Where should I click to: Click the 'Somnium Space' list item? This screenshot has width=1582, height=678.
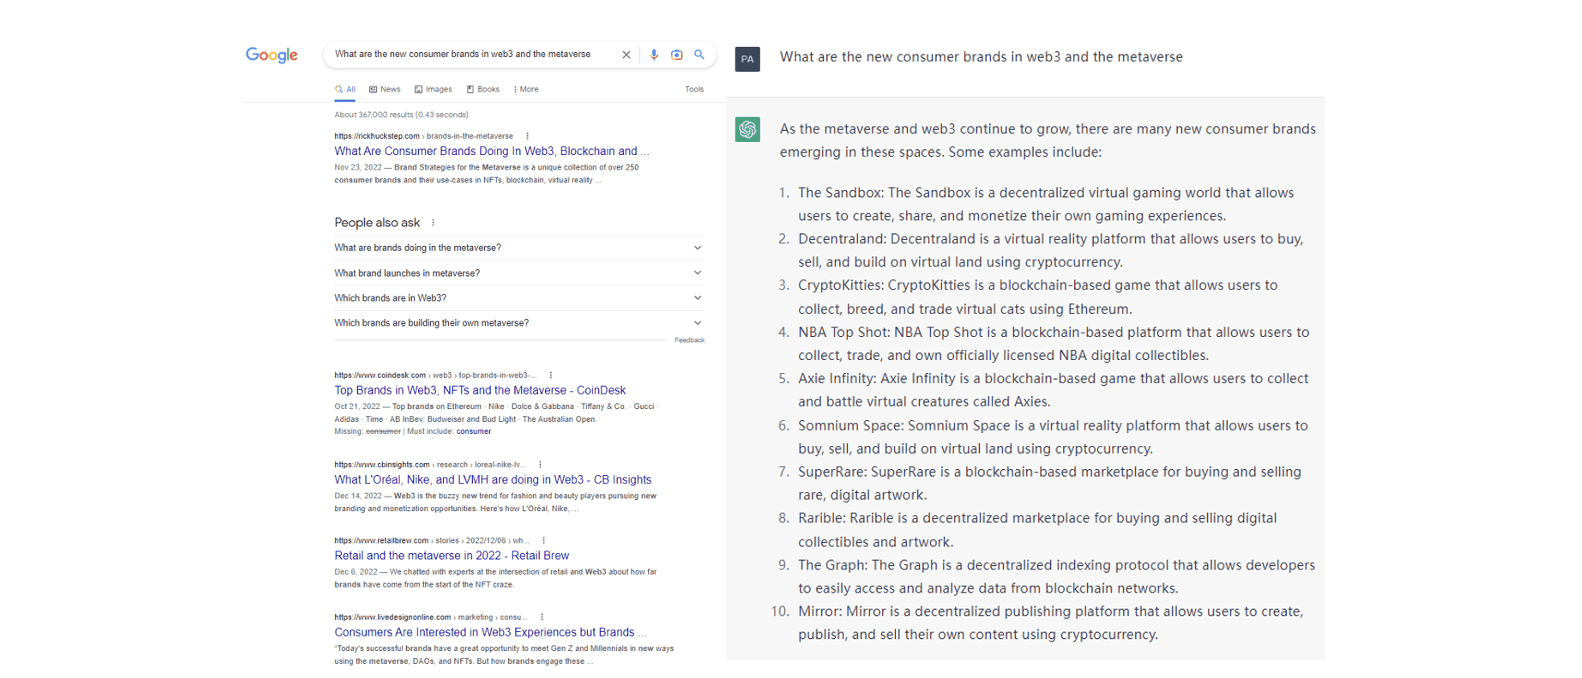tap(1053, 437)
